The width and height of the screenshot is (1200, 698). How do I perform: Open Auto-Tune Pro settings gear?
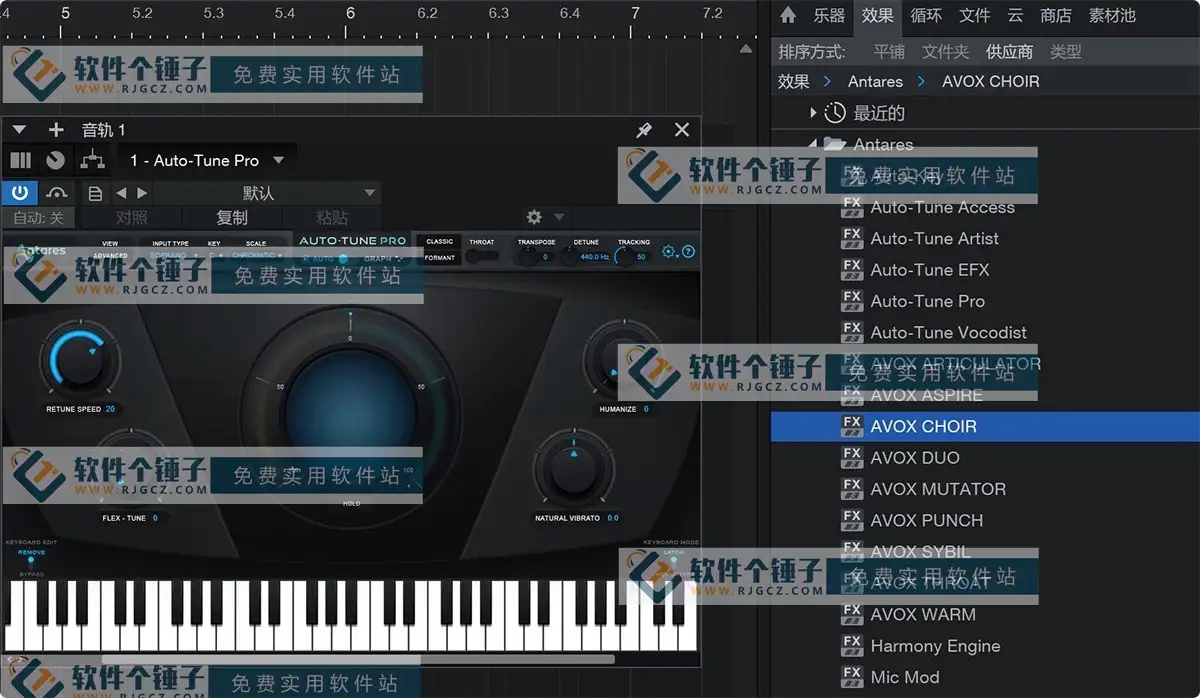click(x=669, y=252)
